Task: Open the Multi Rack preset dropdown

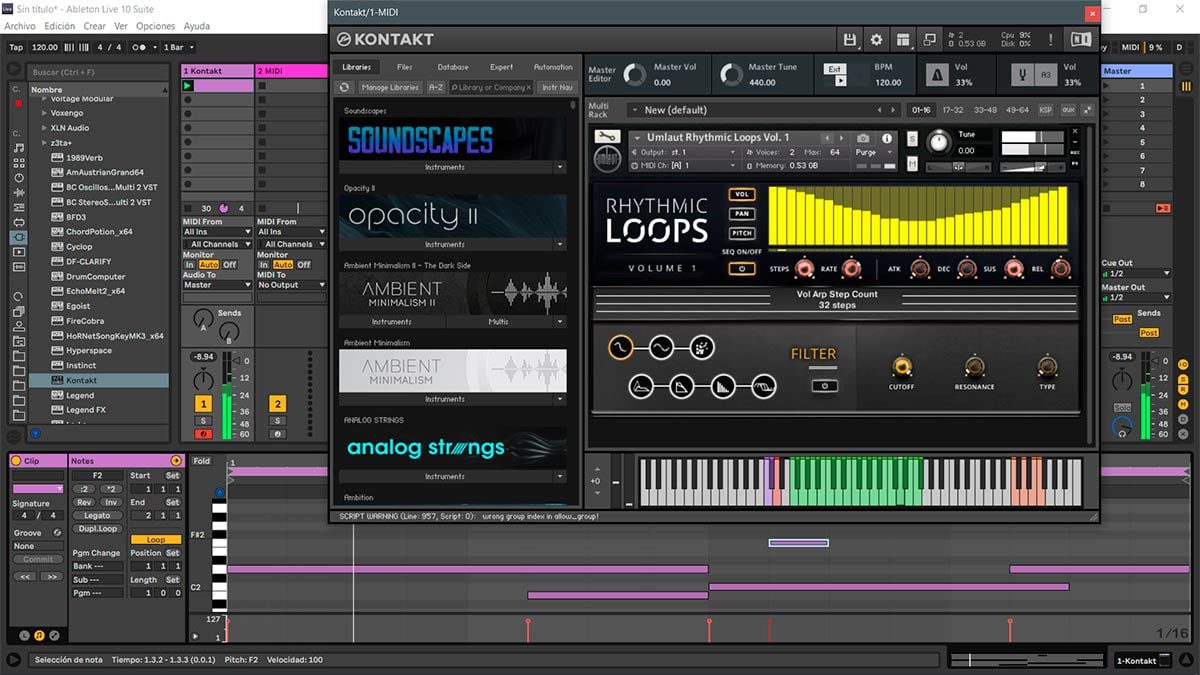Action: [x=765, y=110]
